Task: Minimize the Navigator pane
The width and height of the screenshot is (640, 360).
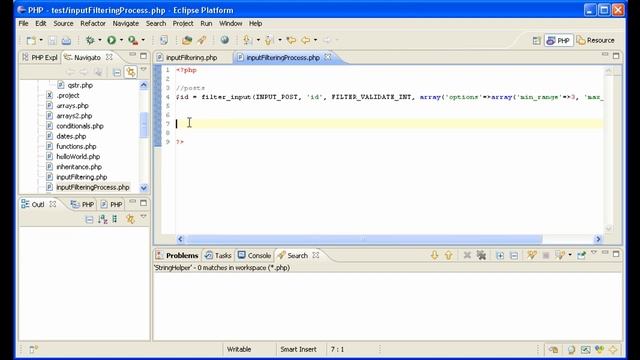Action: (x=133, y=55)
